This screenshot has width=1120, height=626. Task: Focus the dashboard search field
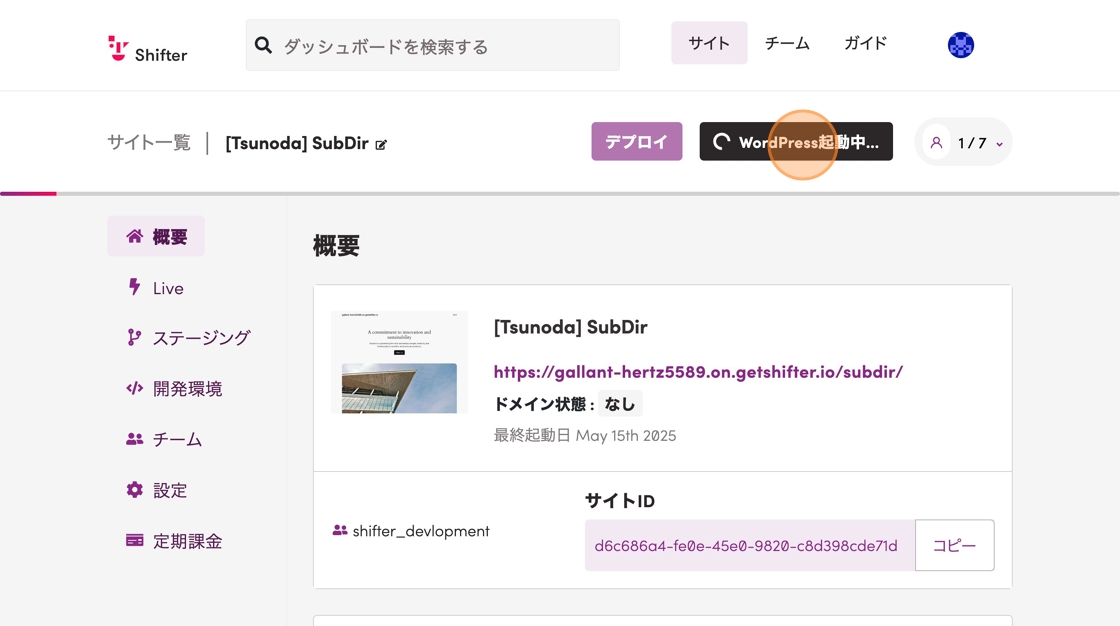point(432,45)
